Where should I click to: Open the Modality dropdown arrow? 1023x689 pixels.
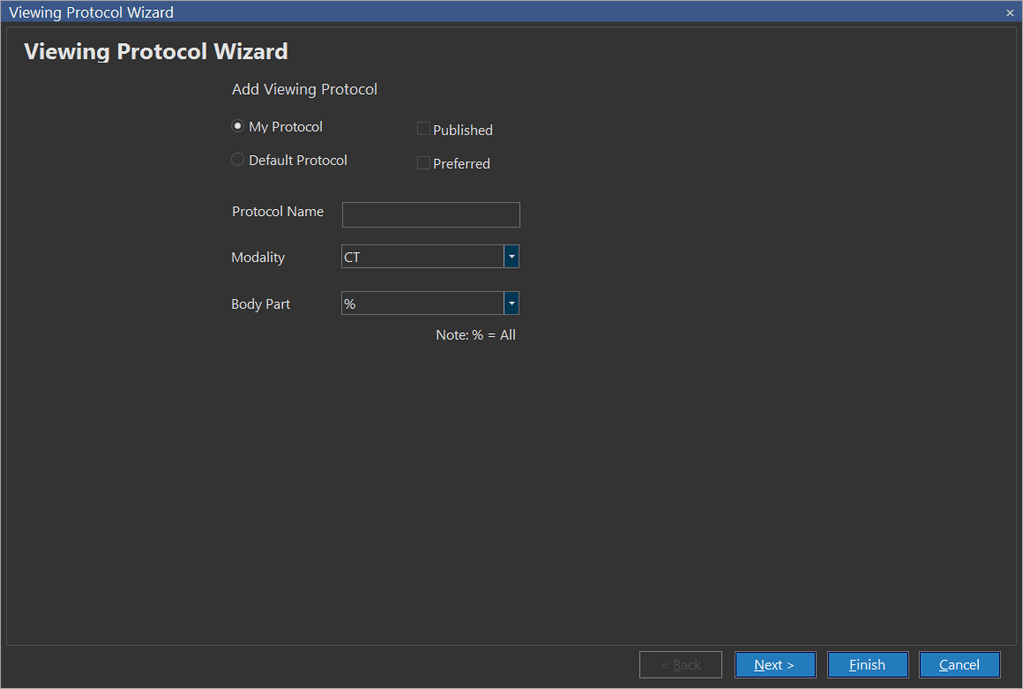click(x=511, y=257)
